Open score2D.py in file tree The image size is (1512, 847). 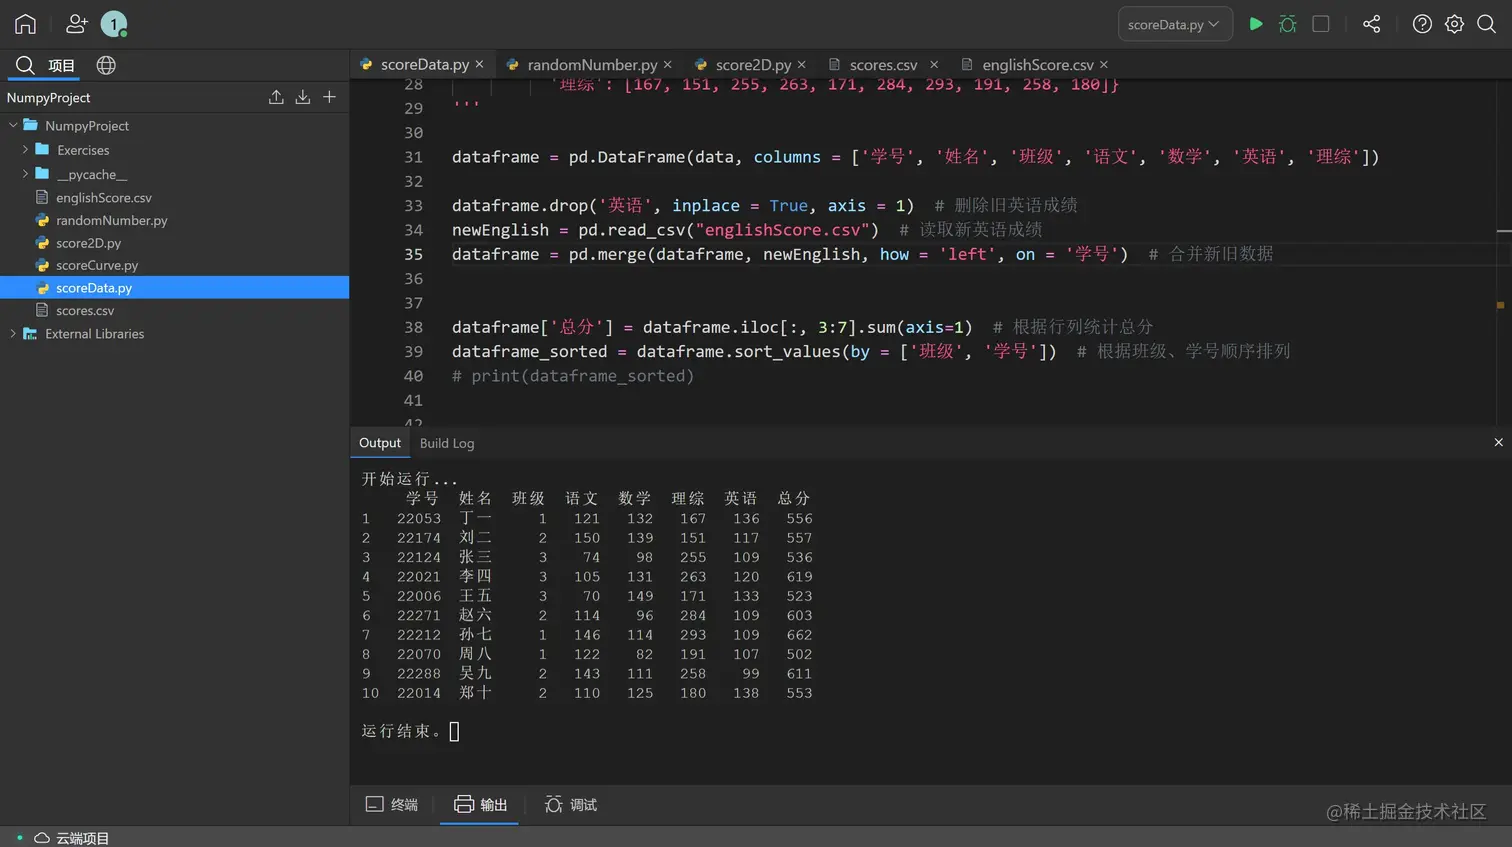click(x=88, y=243)
